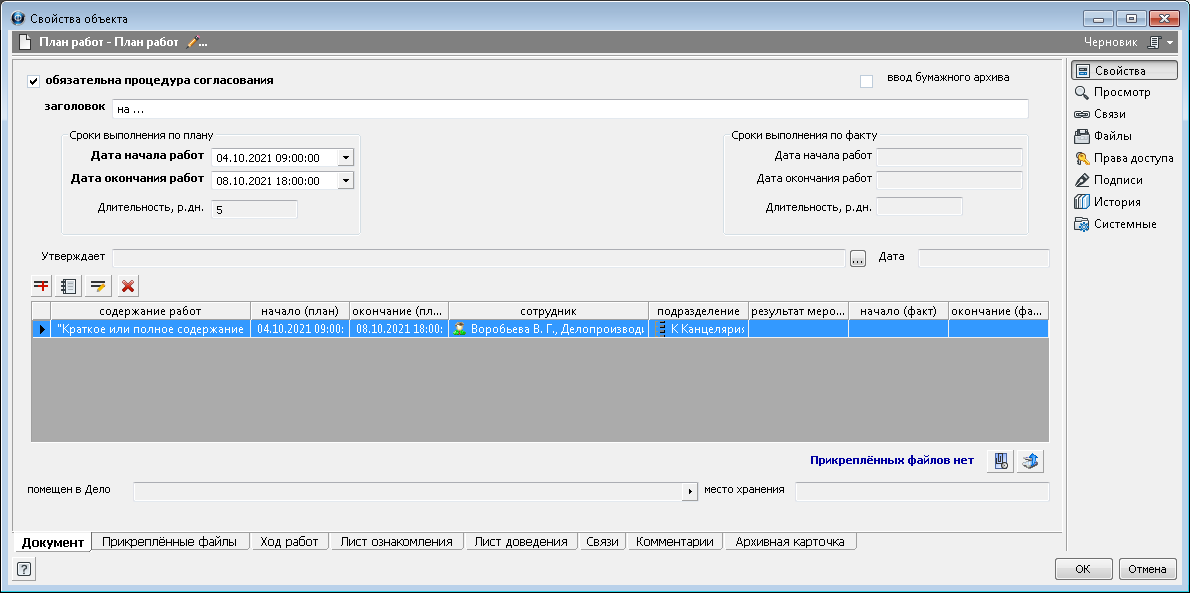This screenshot has width=1190, height=593.
Task: Expand the Дата начала работ dropdown
Action: tap(345, 157)
